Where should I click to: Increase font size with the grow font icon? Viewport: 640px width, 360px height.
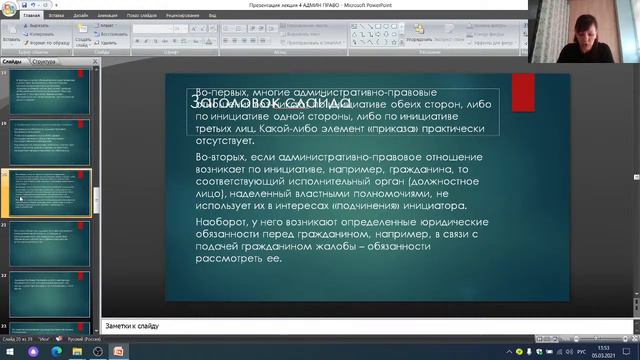pos(194,29)
